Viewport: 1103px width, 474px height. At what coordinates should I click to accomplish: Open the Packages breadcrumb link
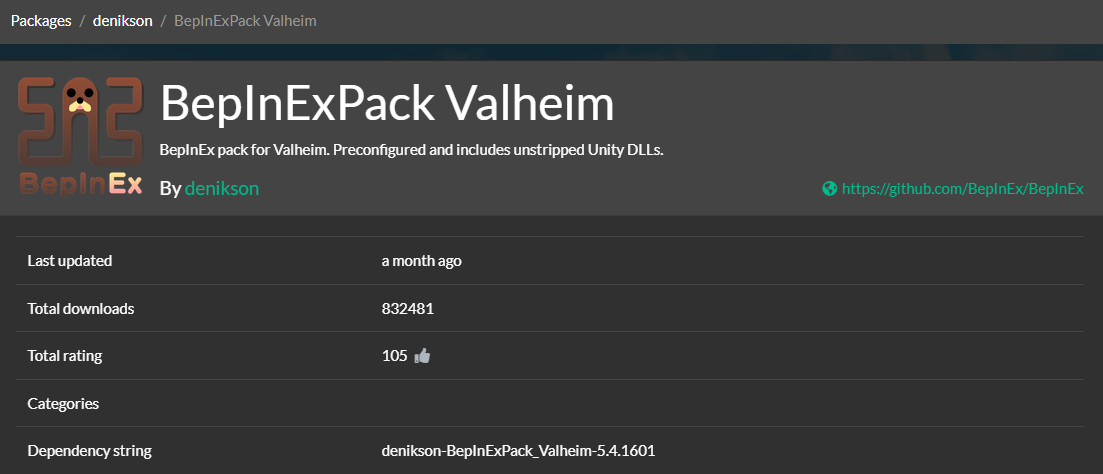tap(41, 20)
